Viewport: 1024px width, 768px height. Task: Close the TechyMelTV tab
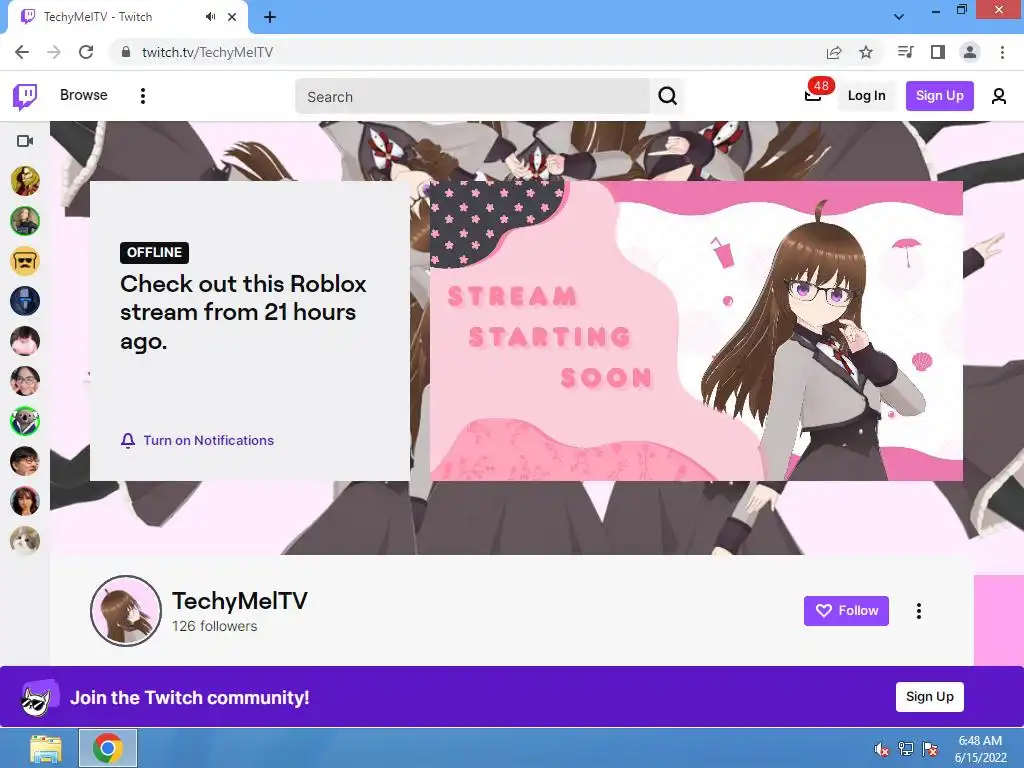pyautogui.click(x=232, y=17)
